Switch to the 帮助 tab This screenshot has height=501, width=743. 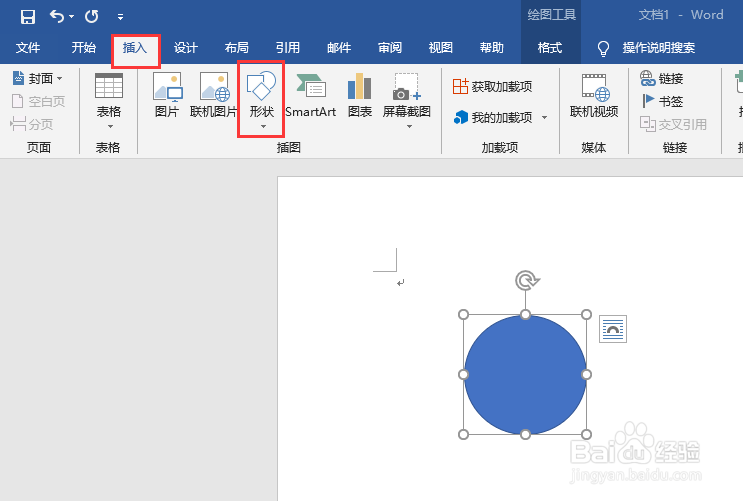coord(492,47)
